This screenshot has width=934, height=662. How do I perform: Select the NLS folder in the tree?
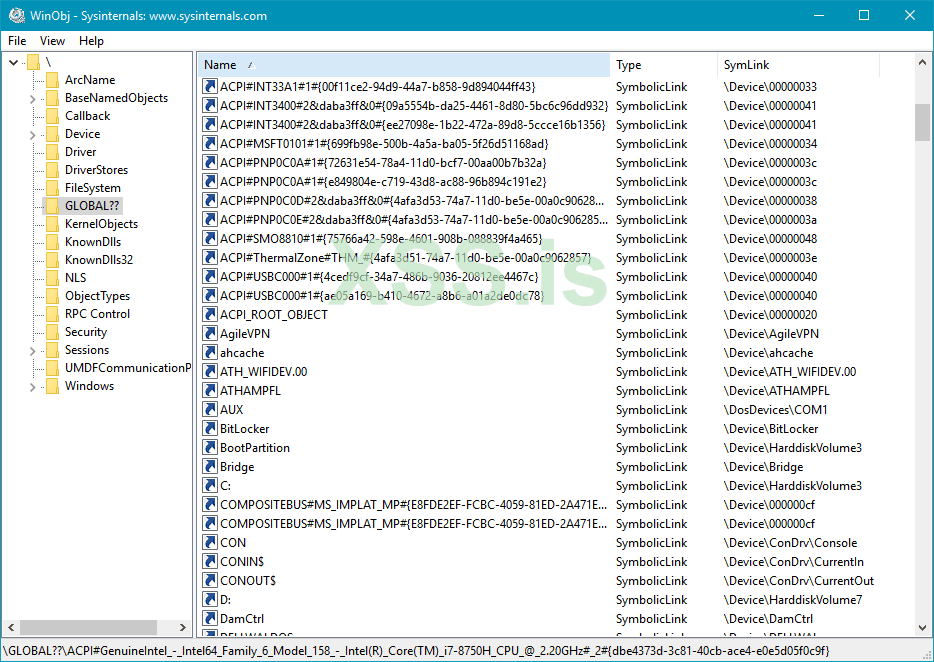click(76, 278)
